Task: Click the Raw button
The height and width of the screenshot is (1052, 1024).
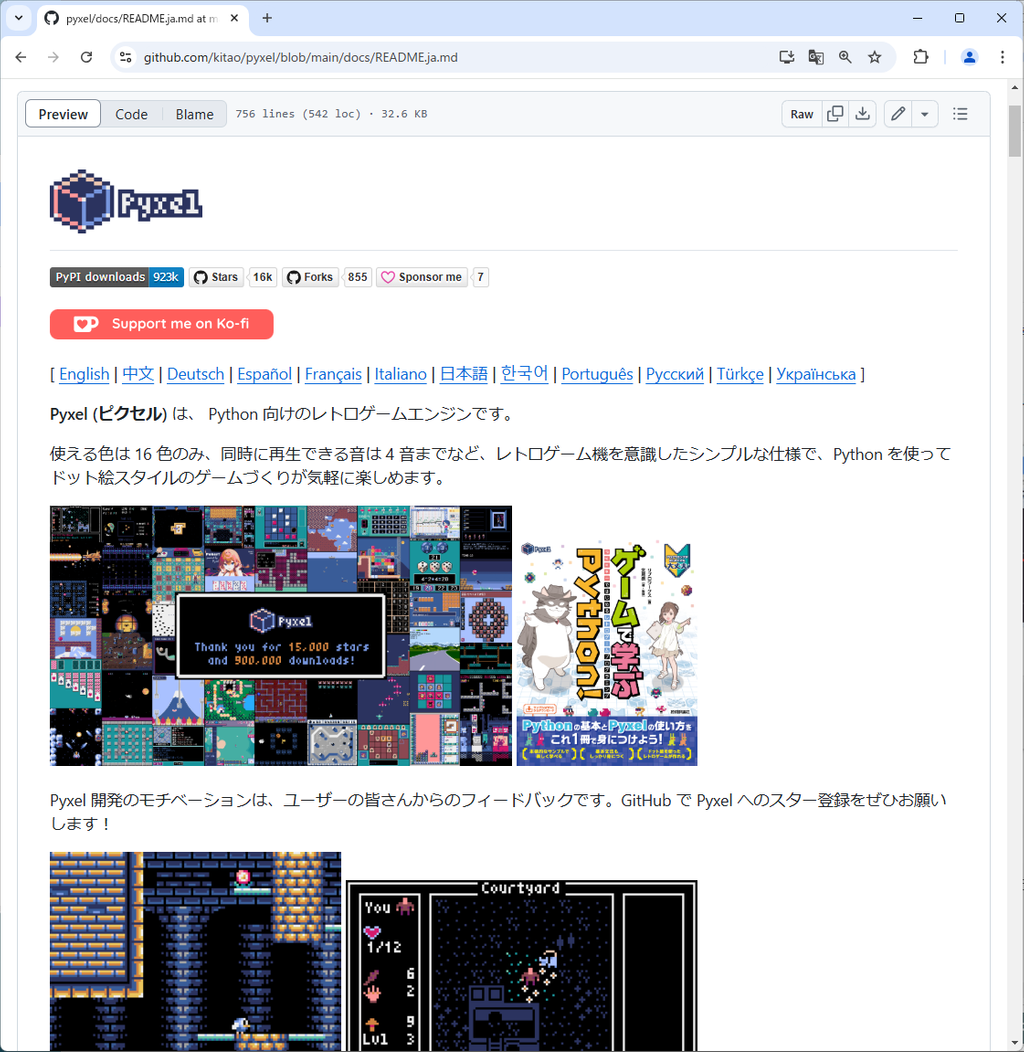Action: coord(802,114)
